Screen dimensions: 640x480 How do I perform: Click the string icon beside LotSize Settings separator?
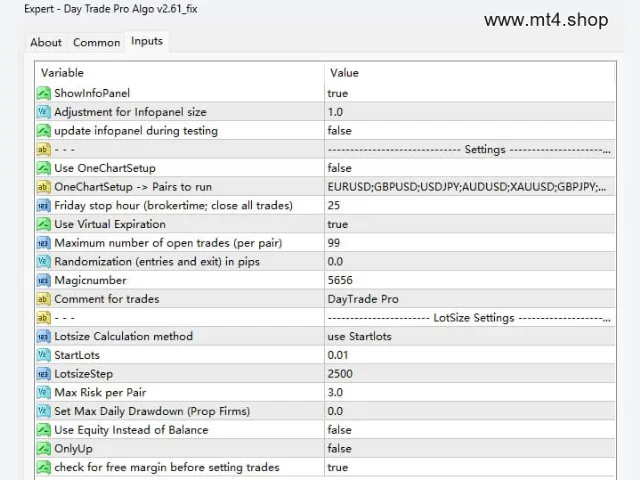[x=43, y=318]
